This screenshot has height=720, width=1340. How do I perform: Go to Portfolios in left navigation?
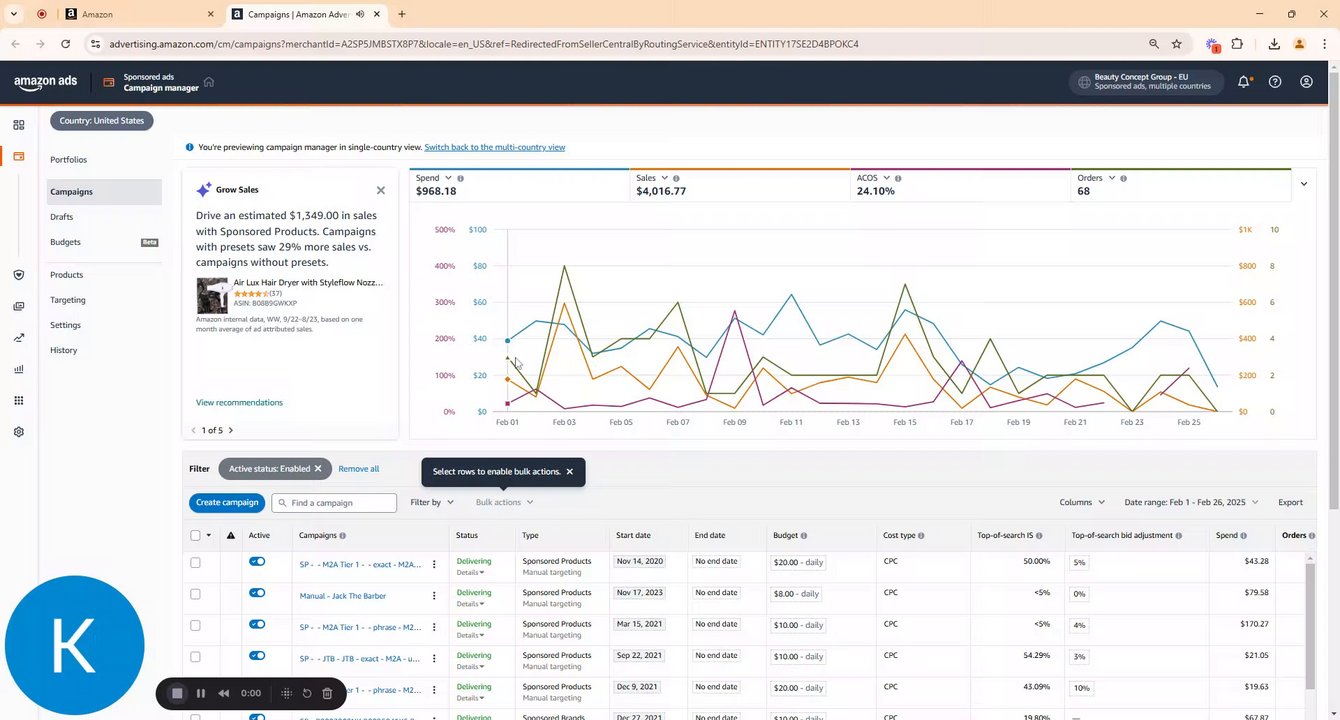click(68, 160)
